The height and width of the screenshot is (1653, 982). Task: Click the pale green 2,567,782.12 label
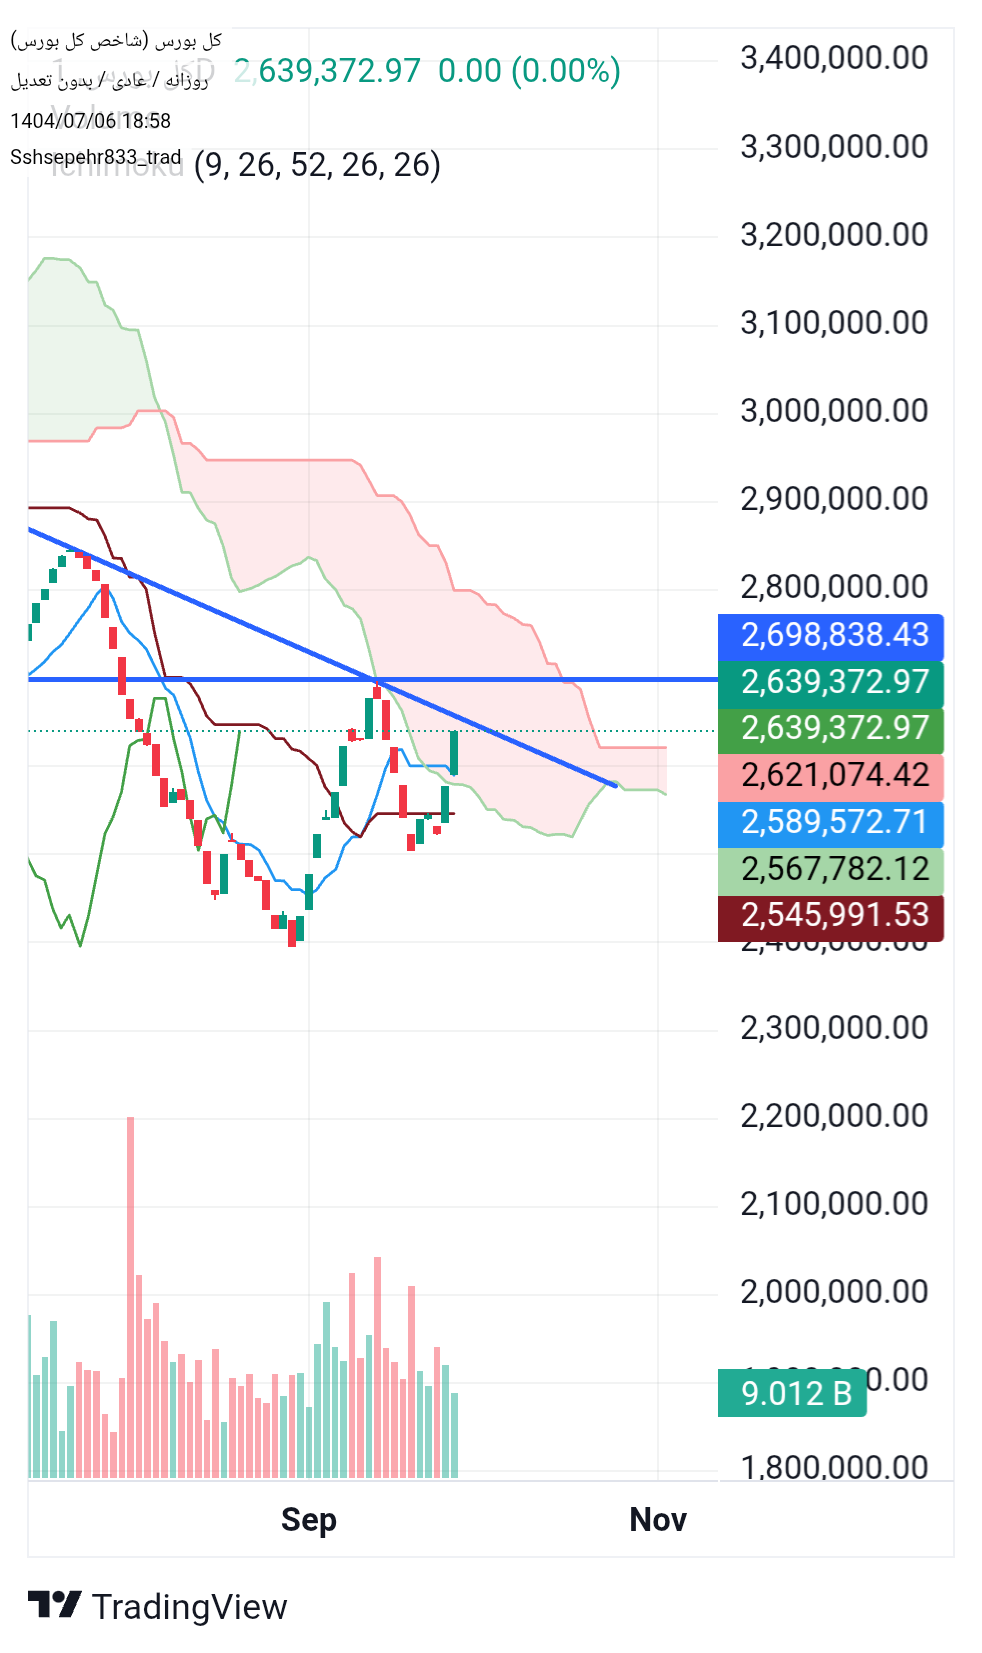point(831,870)
